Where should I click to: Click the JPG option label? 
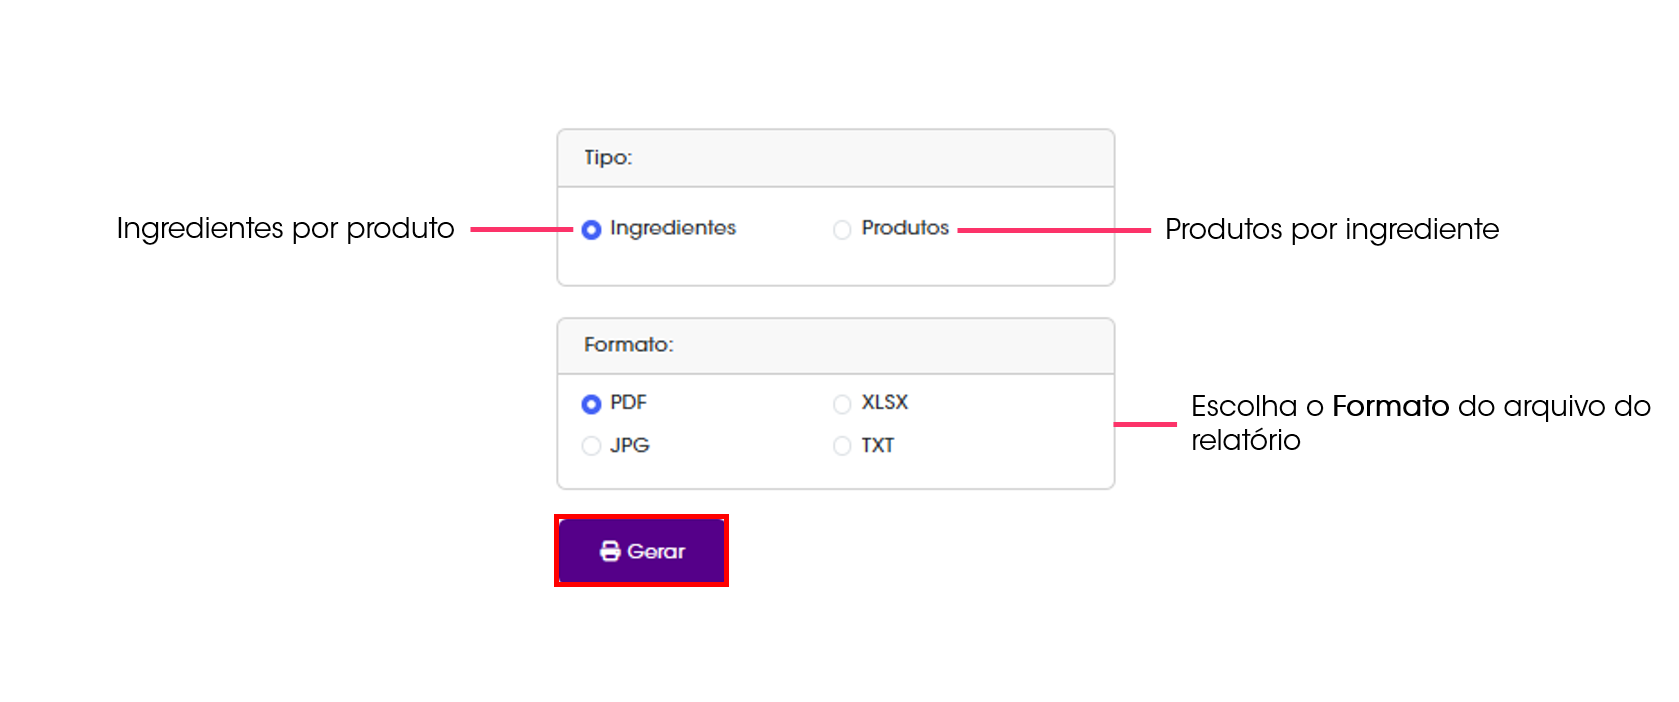(x=629, y=445)
